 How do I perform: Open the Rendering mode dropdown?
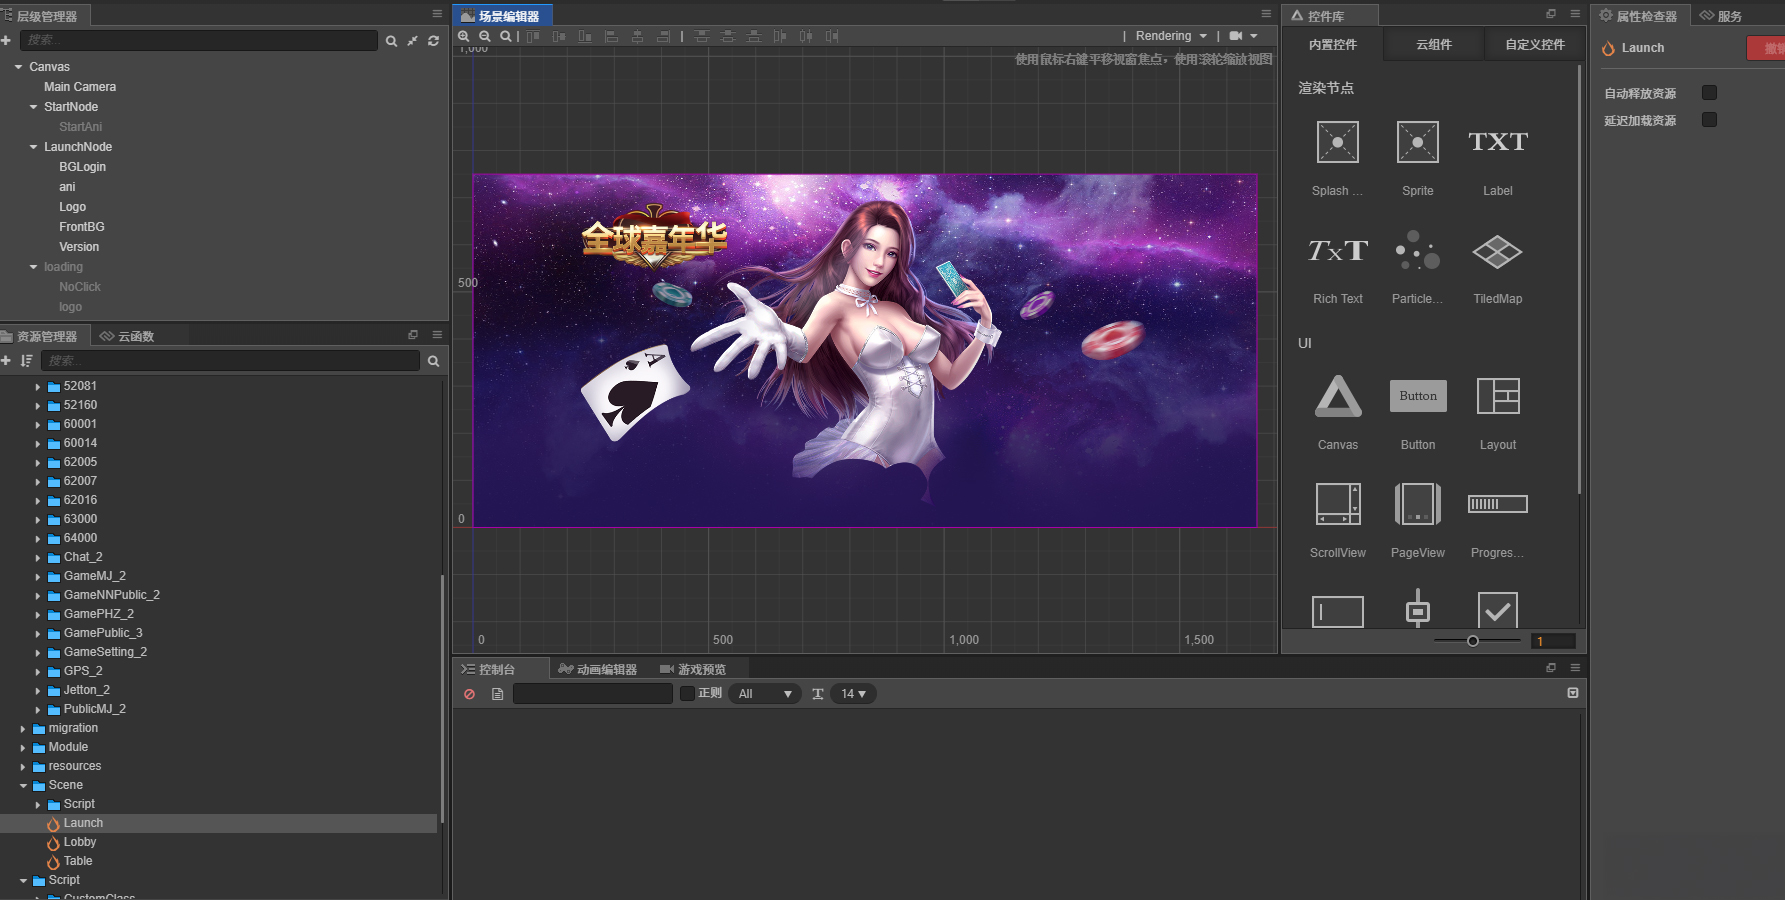pos(1171,36)
